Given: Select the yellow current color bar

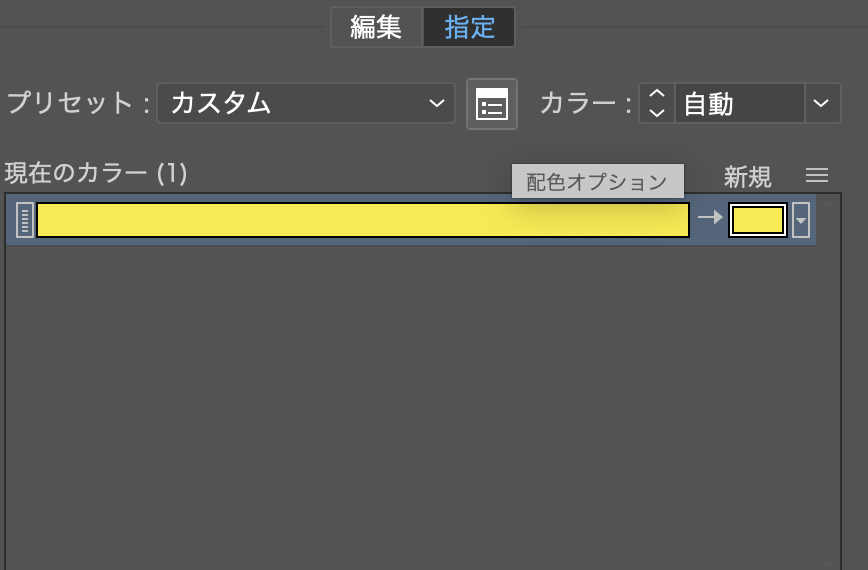Looking at the screenshot, I should [362, 220].
